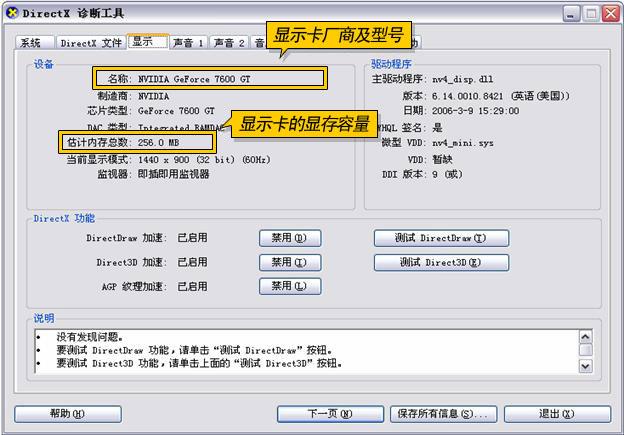Viewport: 624px width, 435px height.
Task: Minimize the DirectX diagnostic window
Action: 571,14
